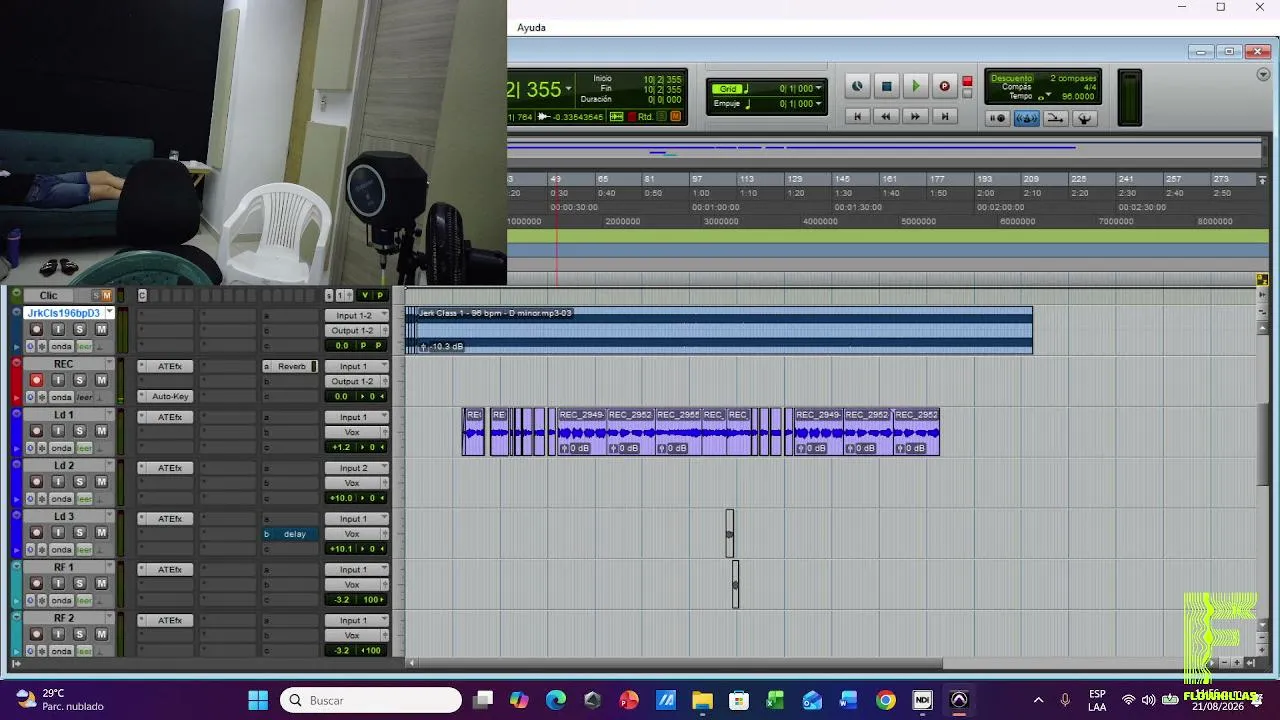Open File Explorer from taskbar

702,700
